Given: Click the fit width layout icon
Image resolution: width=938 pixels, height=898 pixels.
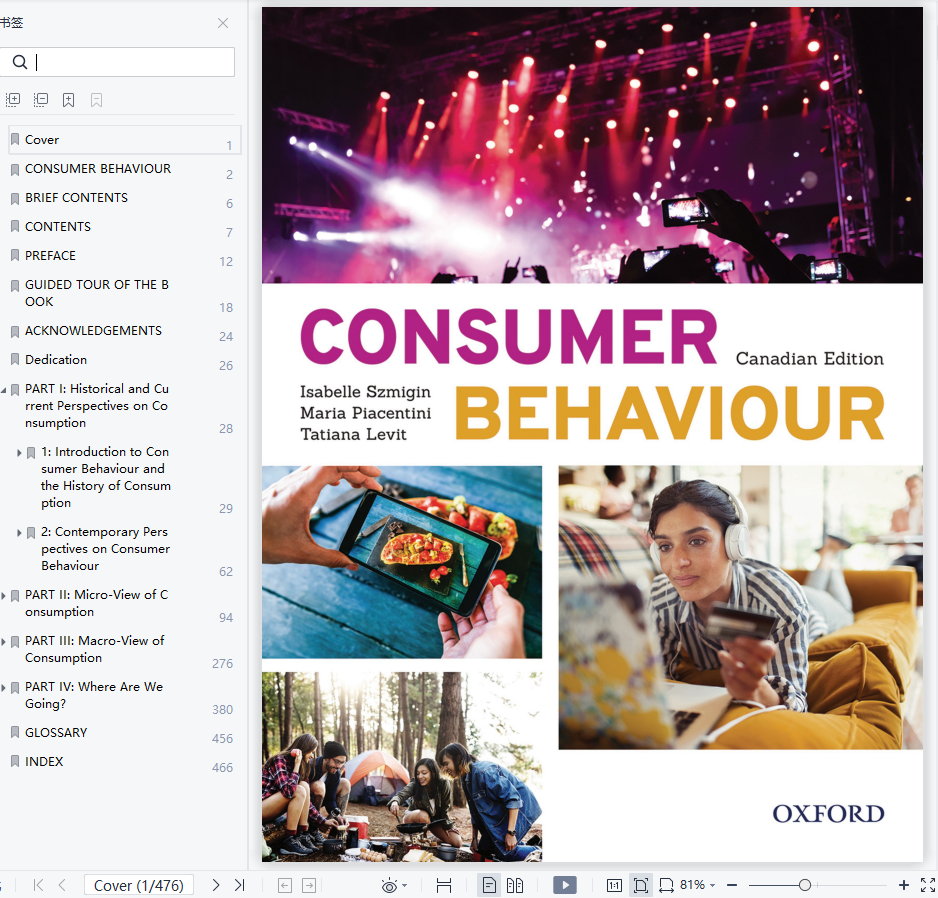Looking at the screenshot, I should tap(444, 885).
